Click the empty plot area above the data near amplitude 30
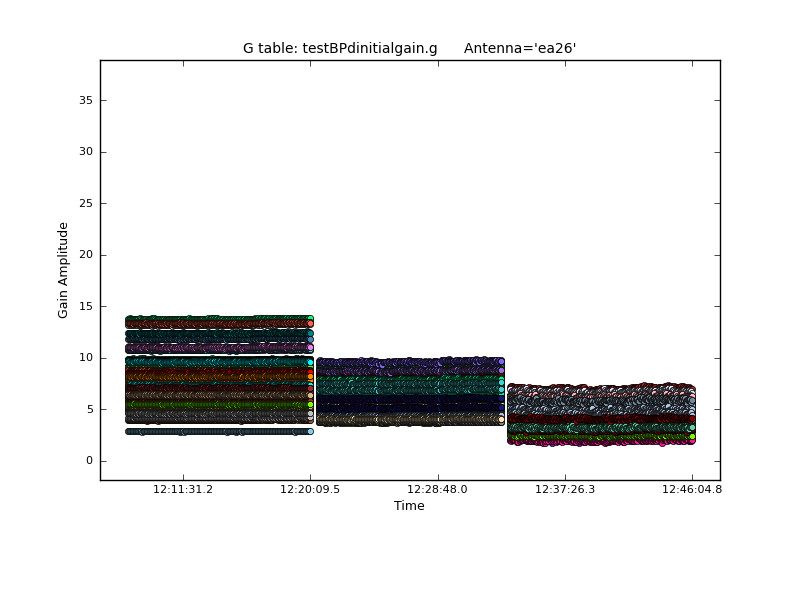The image size is (800, 600). click(410, 152)
